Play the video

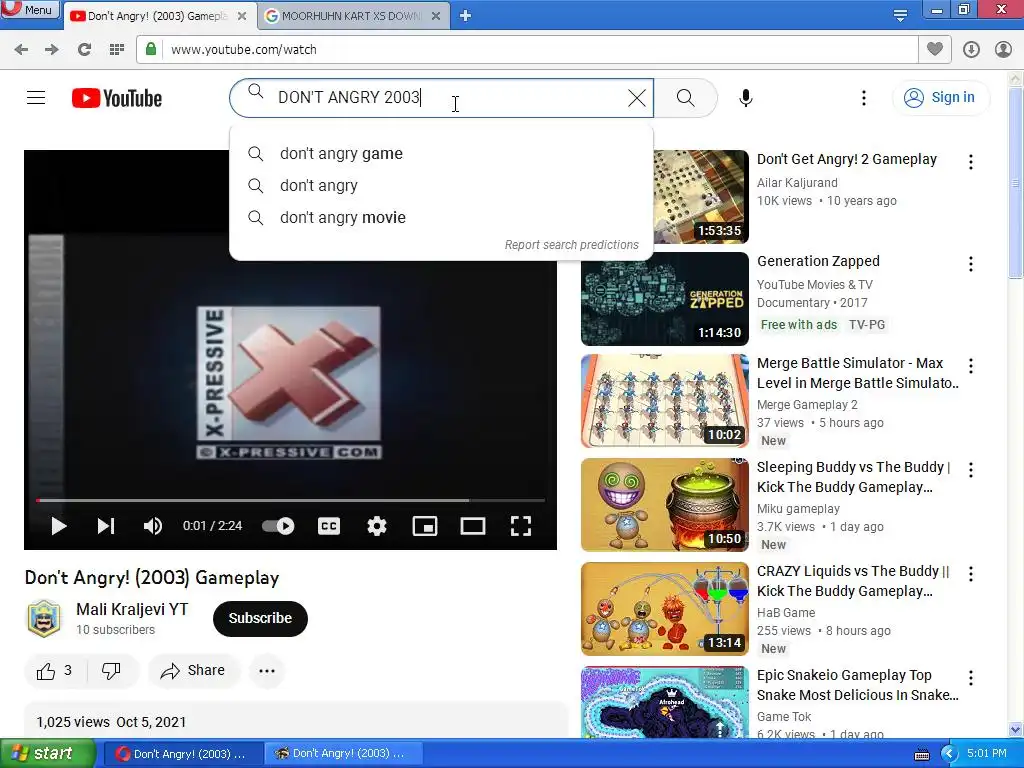coord(58,526)
